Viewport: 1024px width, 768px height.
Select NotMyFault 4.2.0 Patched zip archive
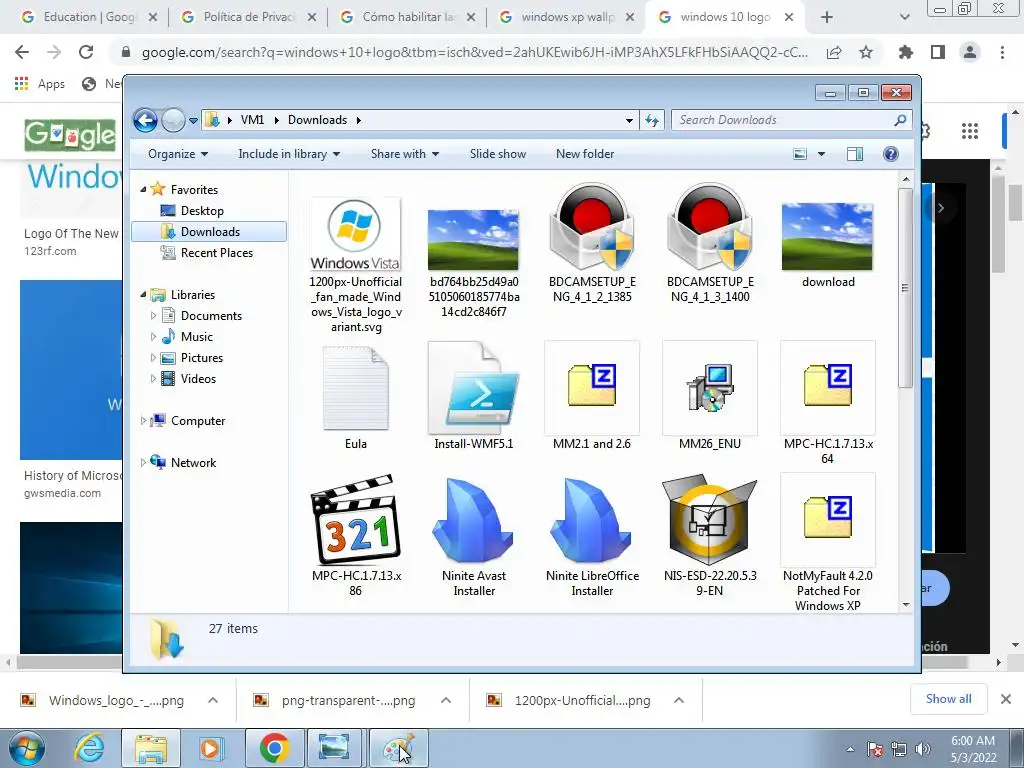(x=827, y=519)
